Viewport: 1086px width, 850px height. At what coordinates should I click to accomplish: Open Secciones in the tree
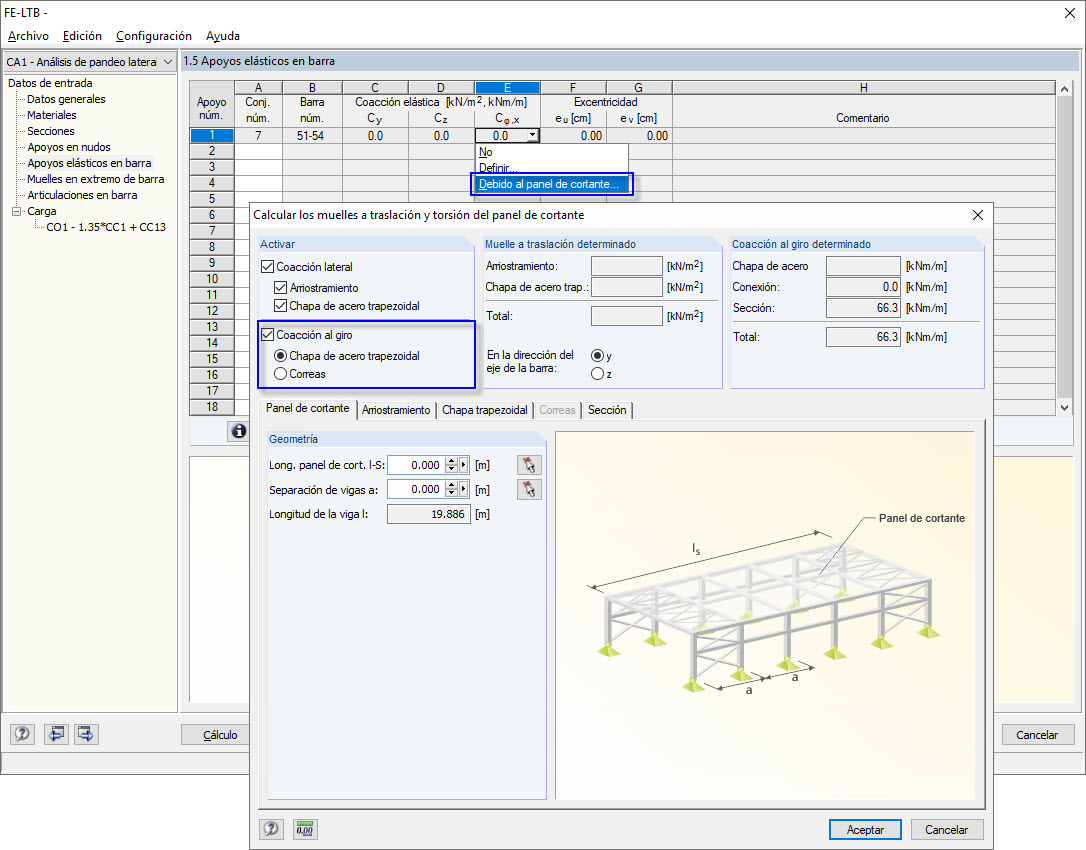tap(51, 131)
